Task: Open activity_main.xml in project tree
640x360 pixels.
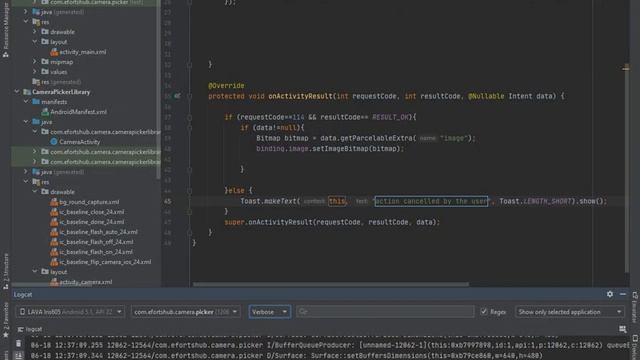Action: 78,52
